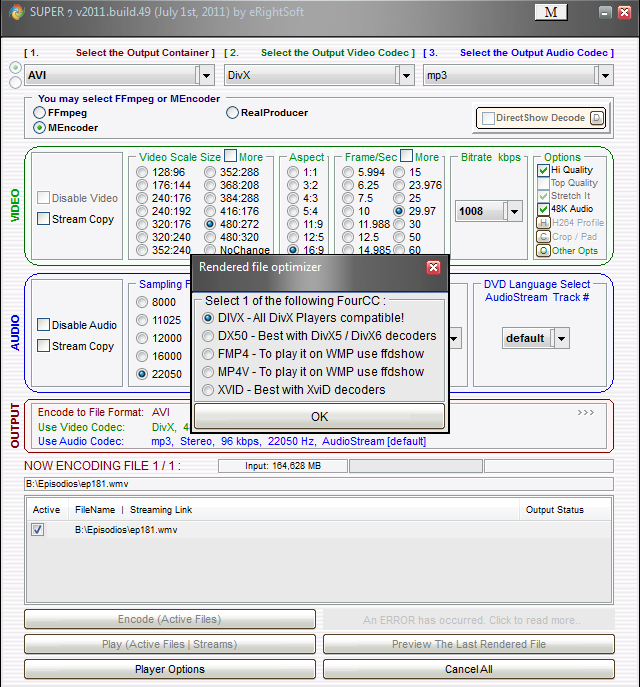This screenshot has height=687, width=640.
Task: Select MP4V FourCC option
Action: [208, 372]
